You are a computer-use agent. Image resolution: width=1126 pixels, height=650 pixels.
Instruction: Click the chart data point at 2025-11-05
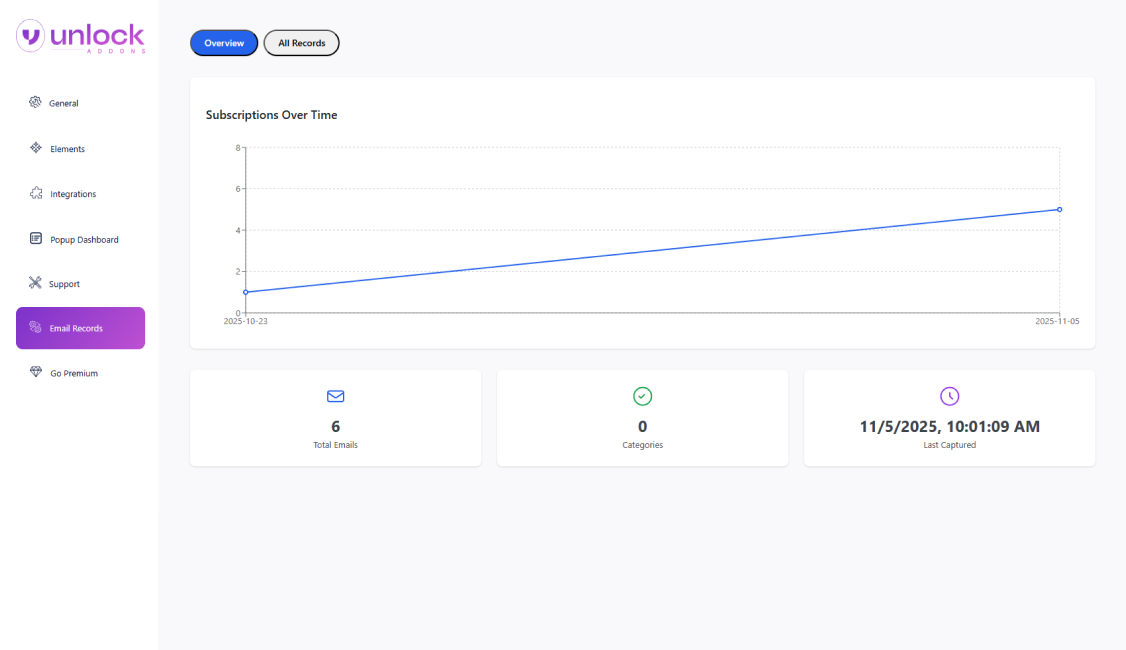pyautogui.click(x=1059, y=210)
